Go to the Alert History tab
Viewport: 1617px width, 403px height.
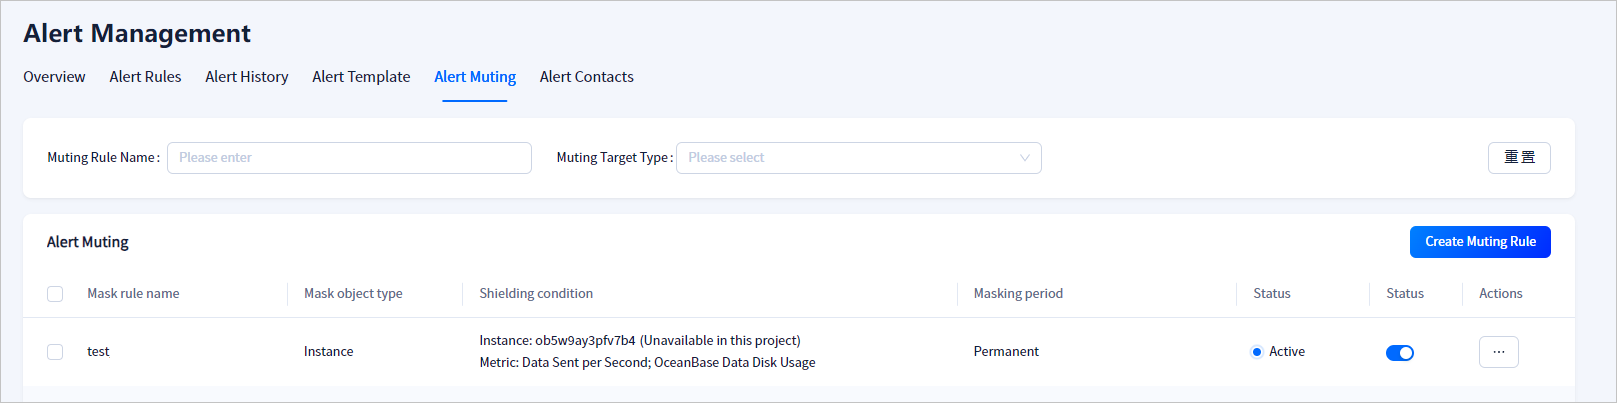247,77
